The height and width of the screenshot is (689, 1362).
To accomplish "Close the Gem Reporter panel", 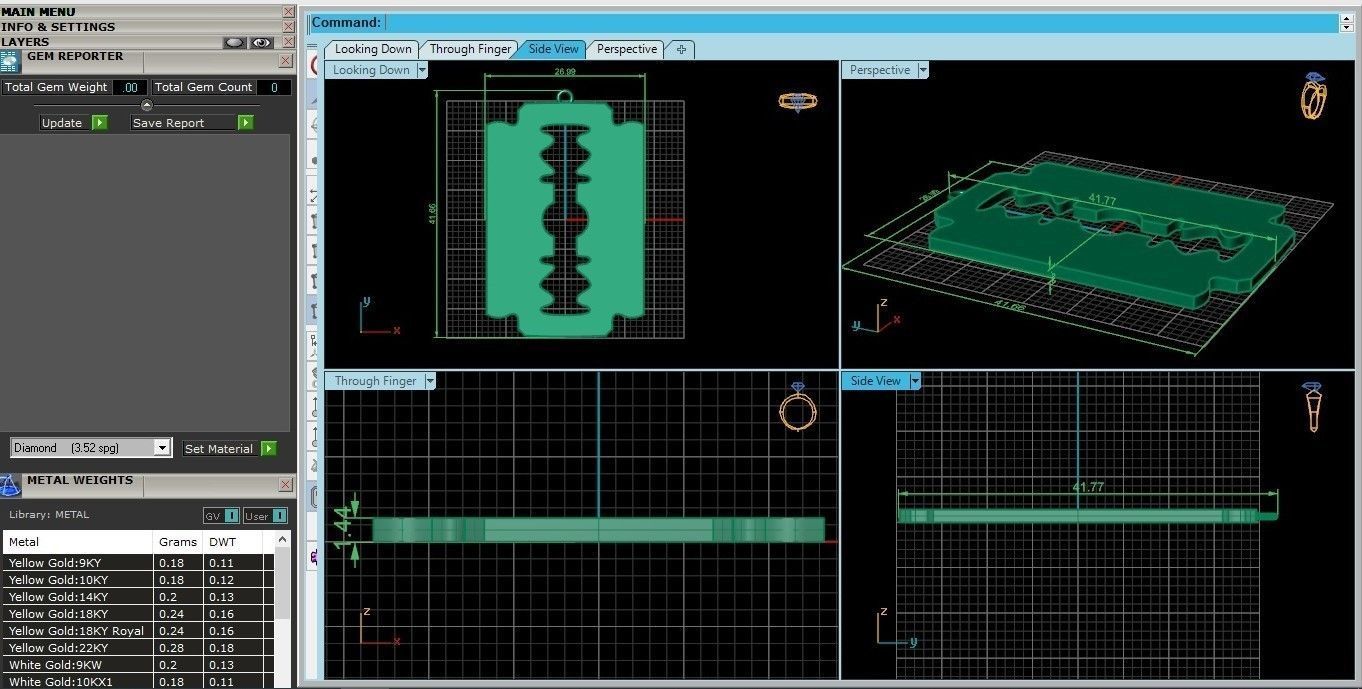I will pos(285,61).
